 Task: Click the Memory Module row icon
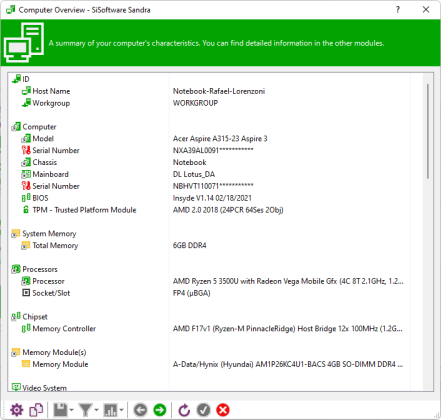[26, 364]
